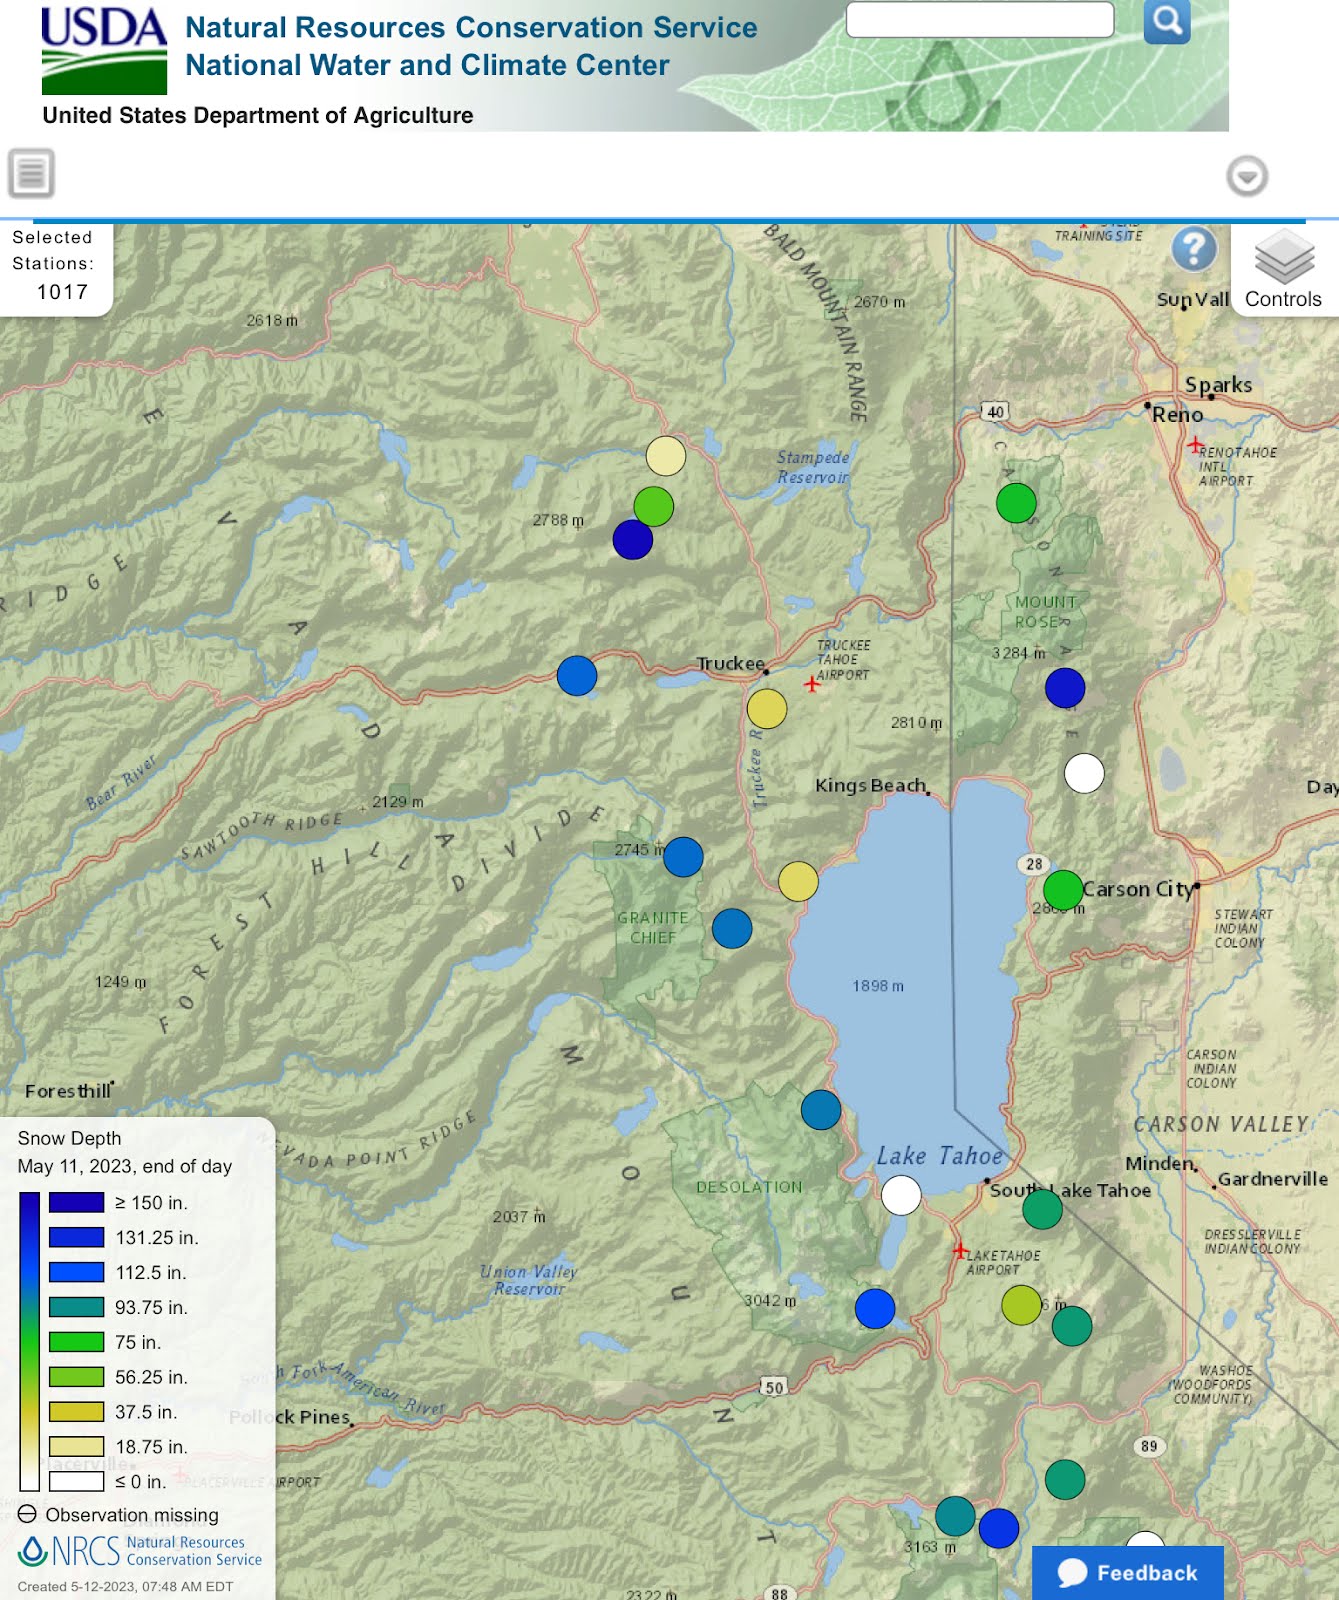
Task: Select the teal station at South Lake Tahoe
Action: click(1042, 1210)
